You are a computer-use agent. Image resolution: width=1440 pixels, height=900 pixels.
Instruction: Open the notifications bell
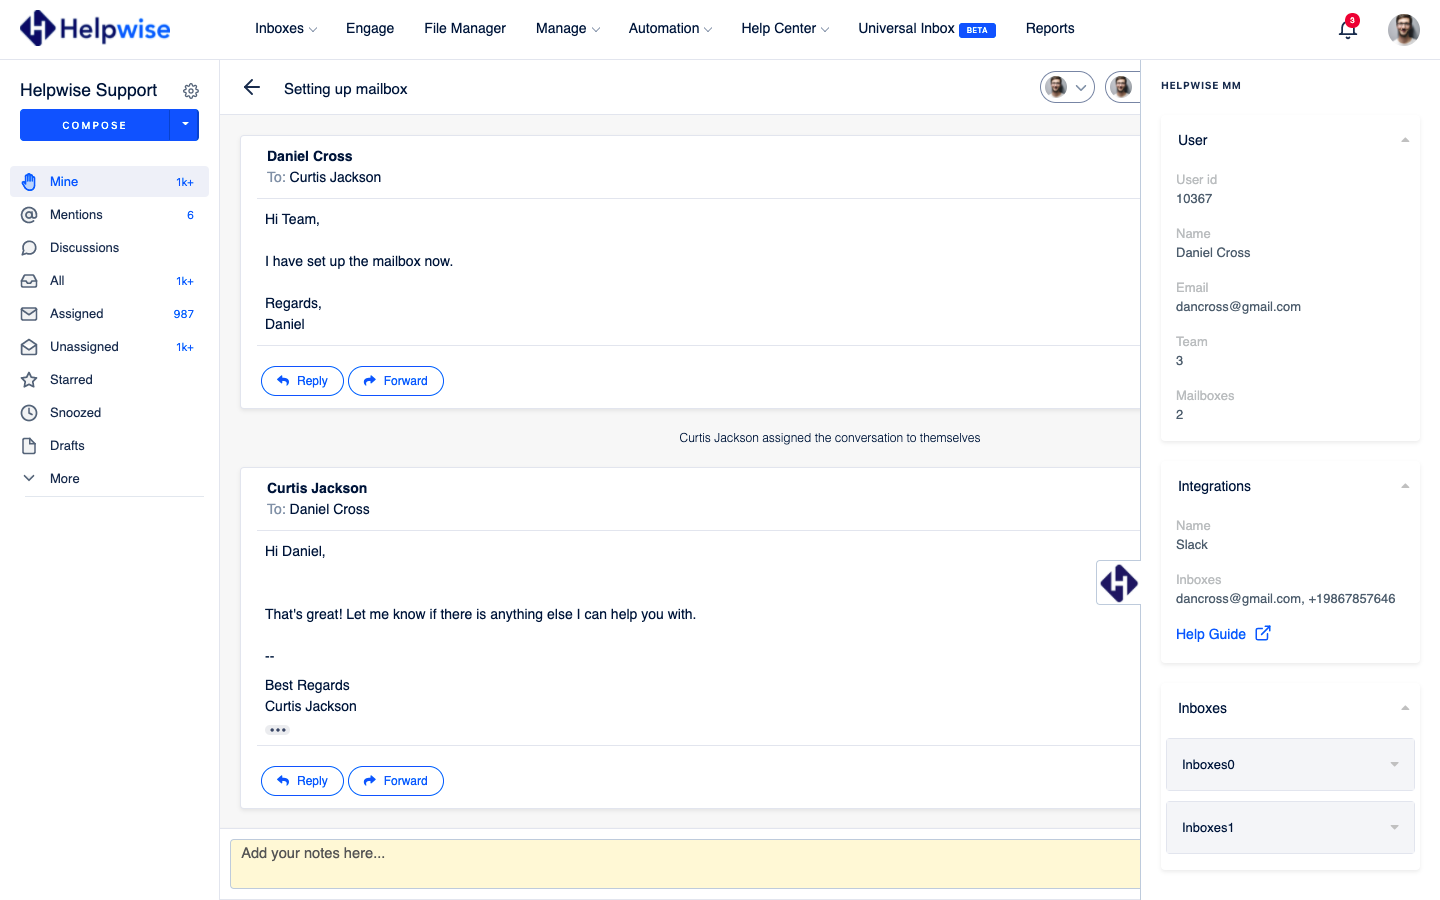[1348, 28]
